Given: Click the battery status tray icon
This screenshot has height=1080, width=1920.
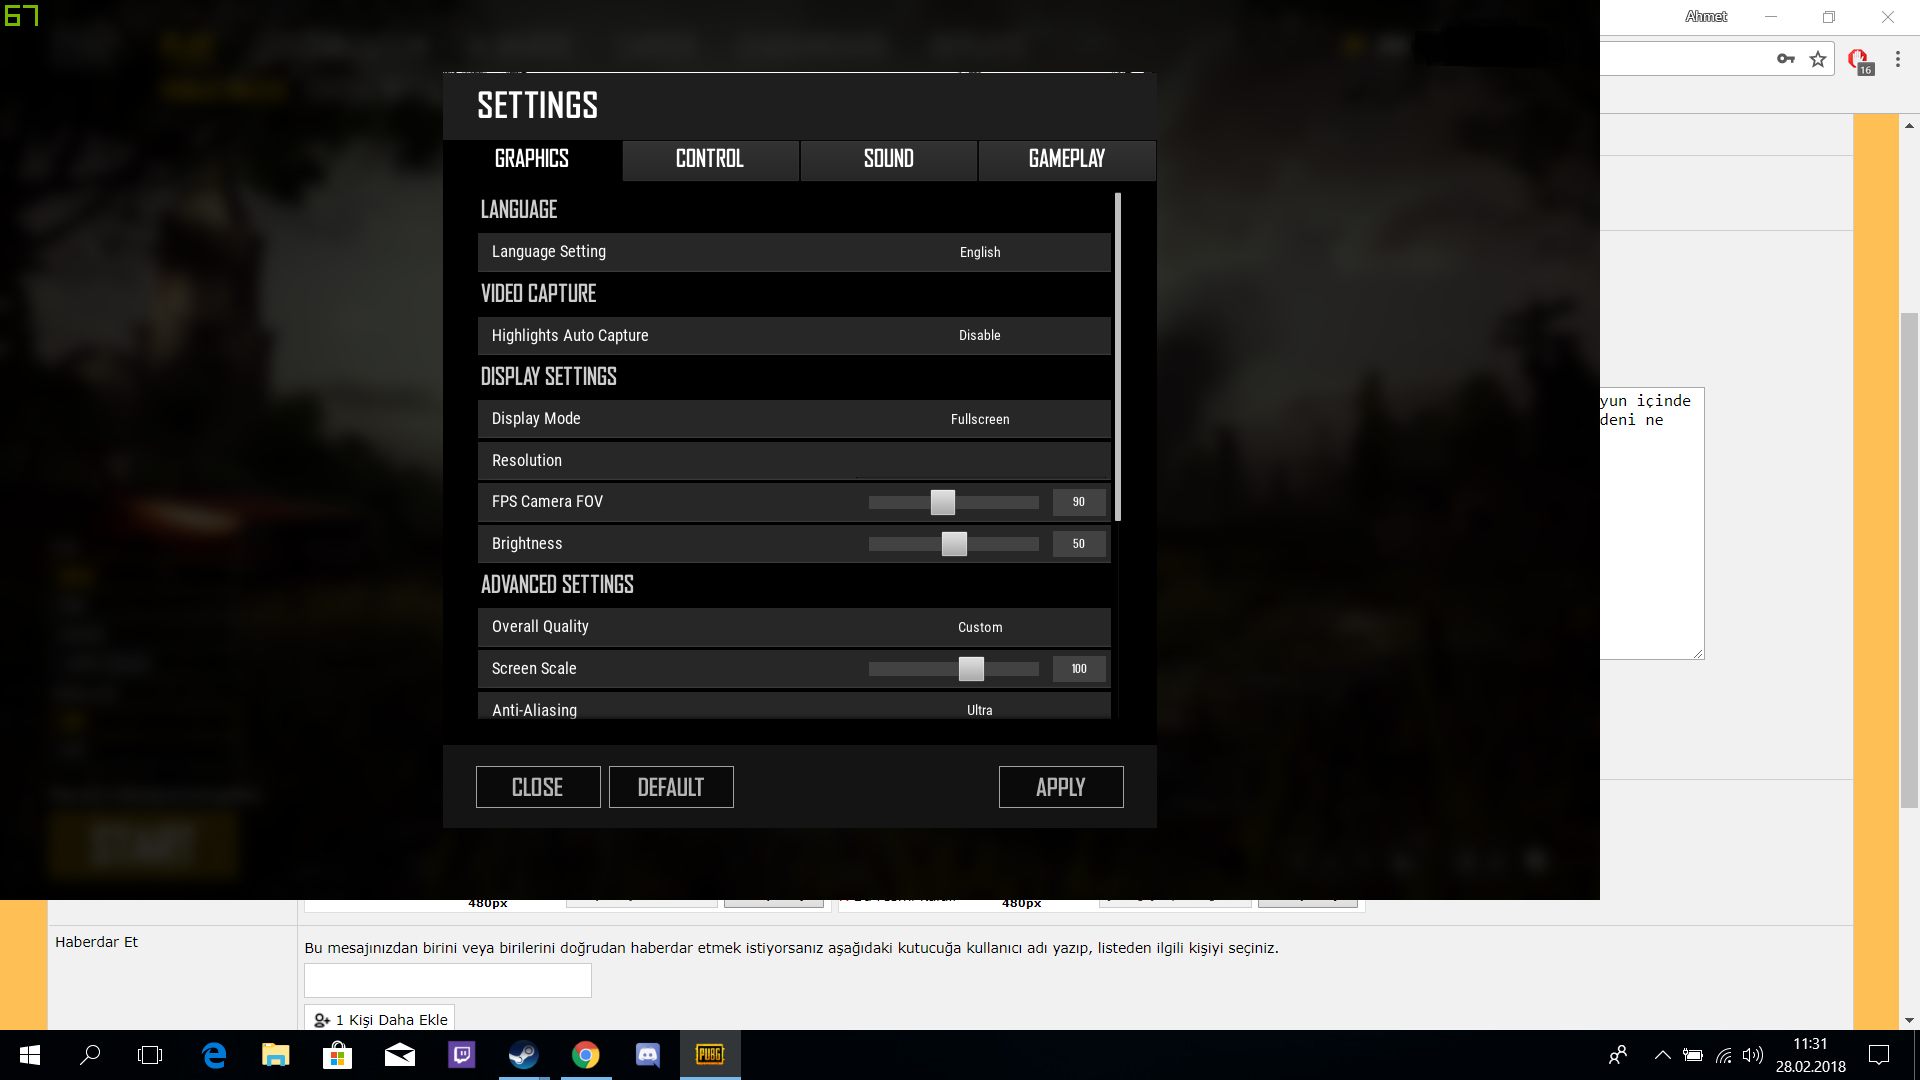Looking at the screenshot, I should click(1693, 1055).
